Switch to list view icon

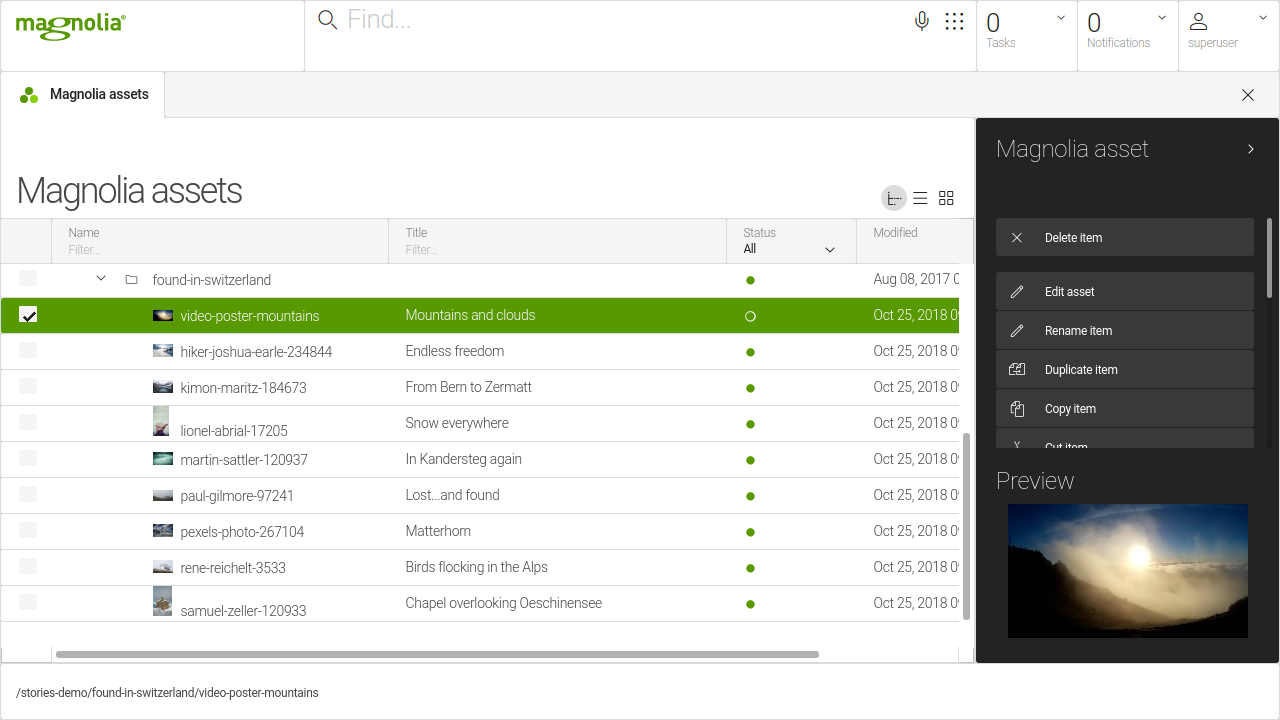(920, 198)
